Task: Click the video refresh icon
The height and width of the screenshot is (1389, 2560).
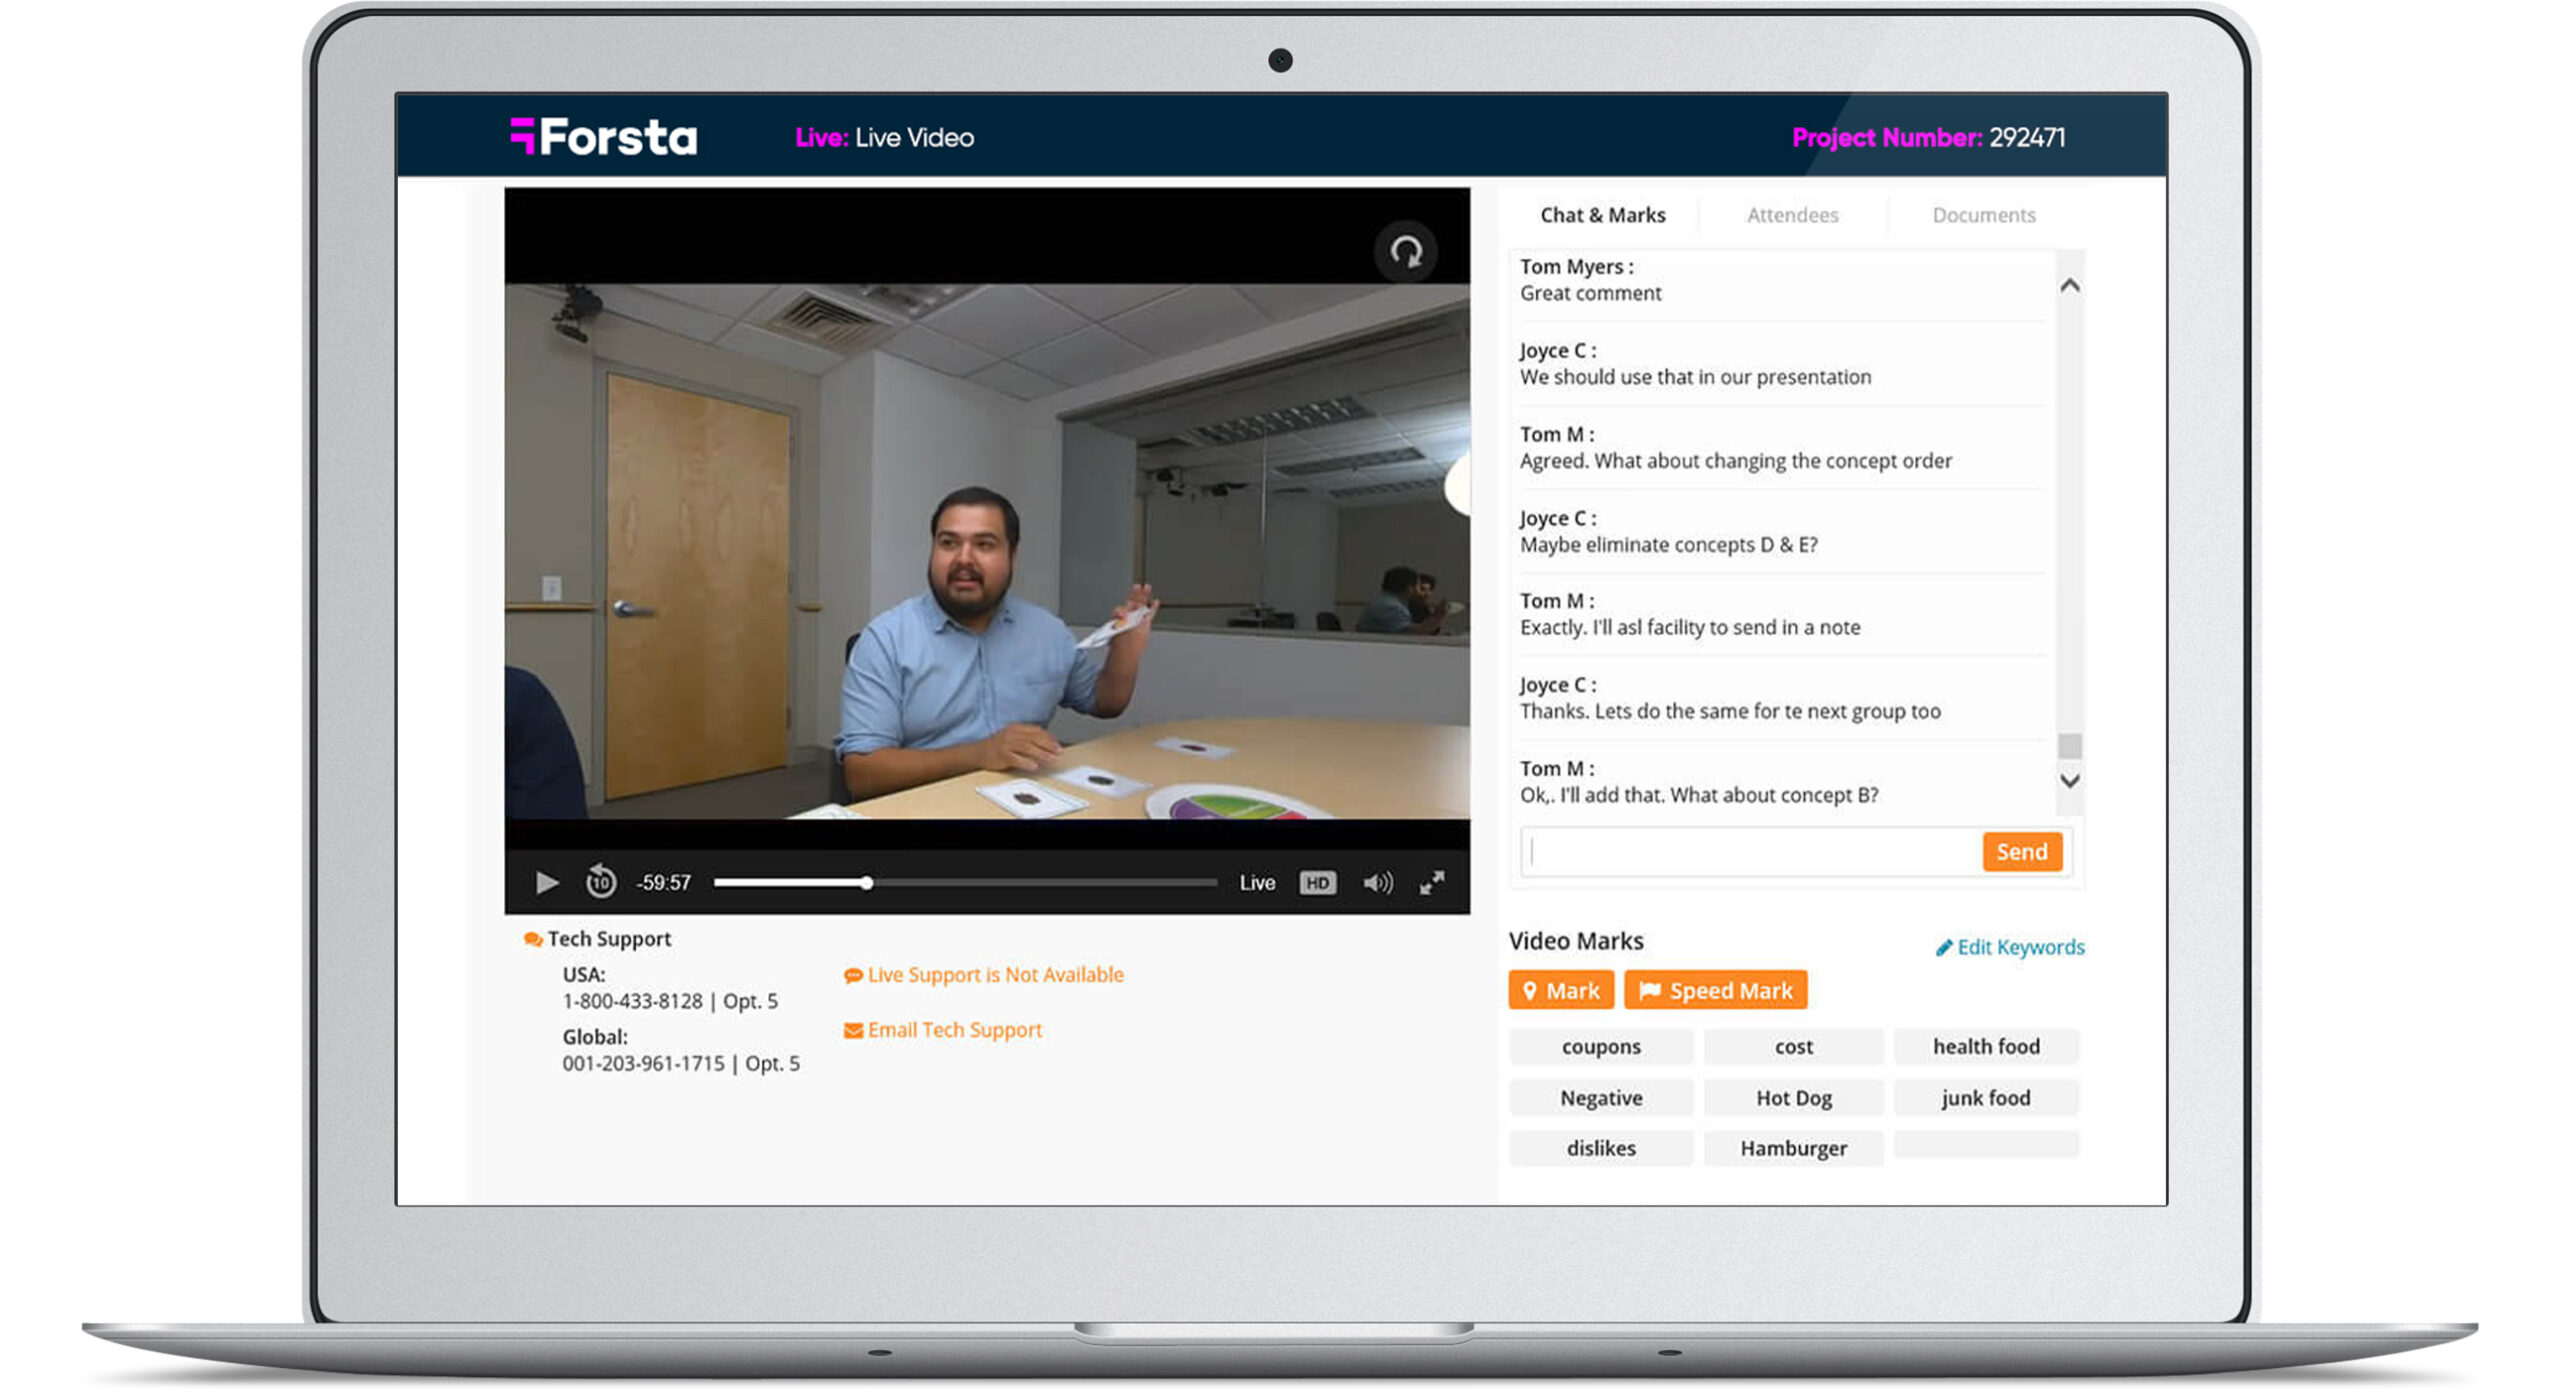Action: click(x=1406, y=252)
